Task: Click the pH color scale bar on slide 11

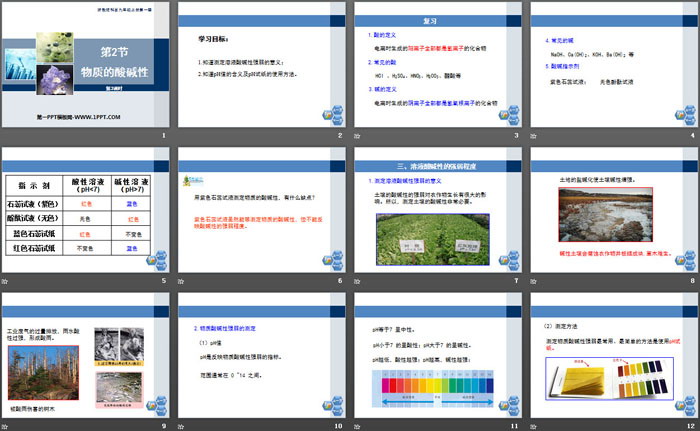Action: [436, 385]
